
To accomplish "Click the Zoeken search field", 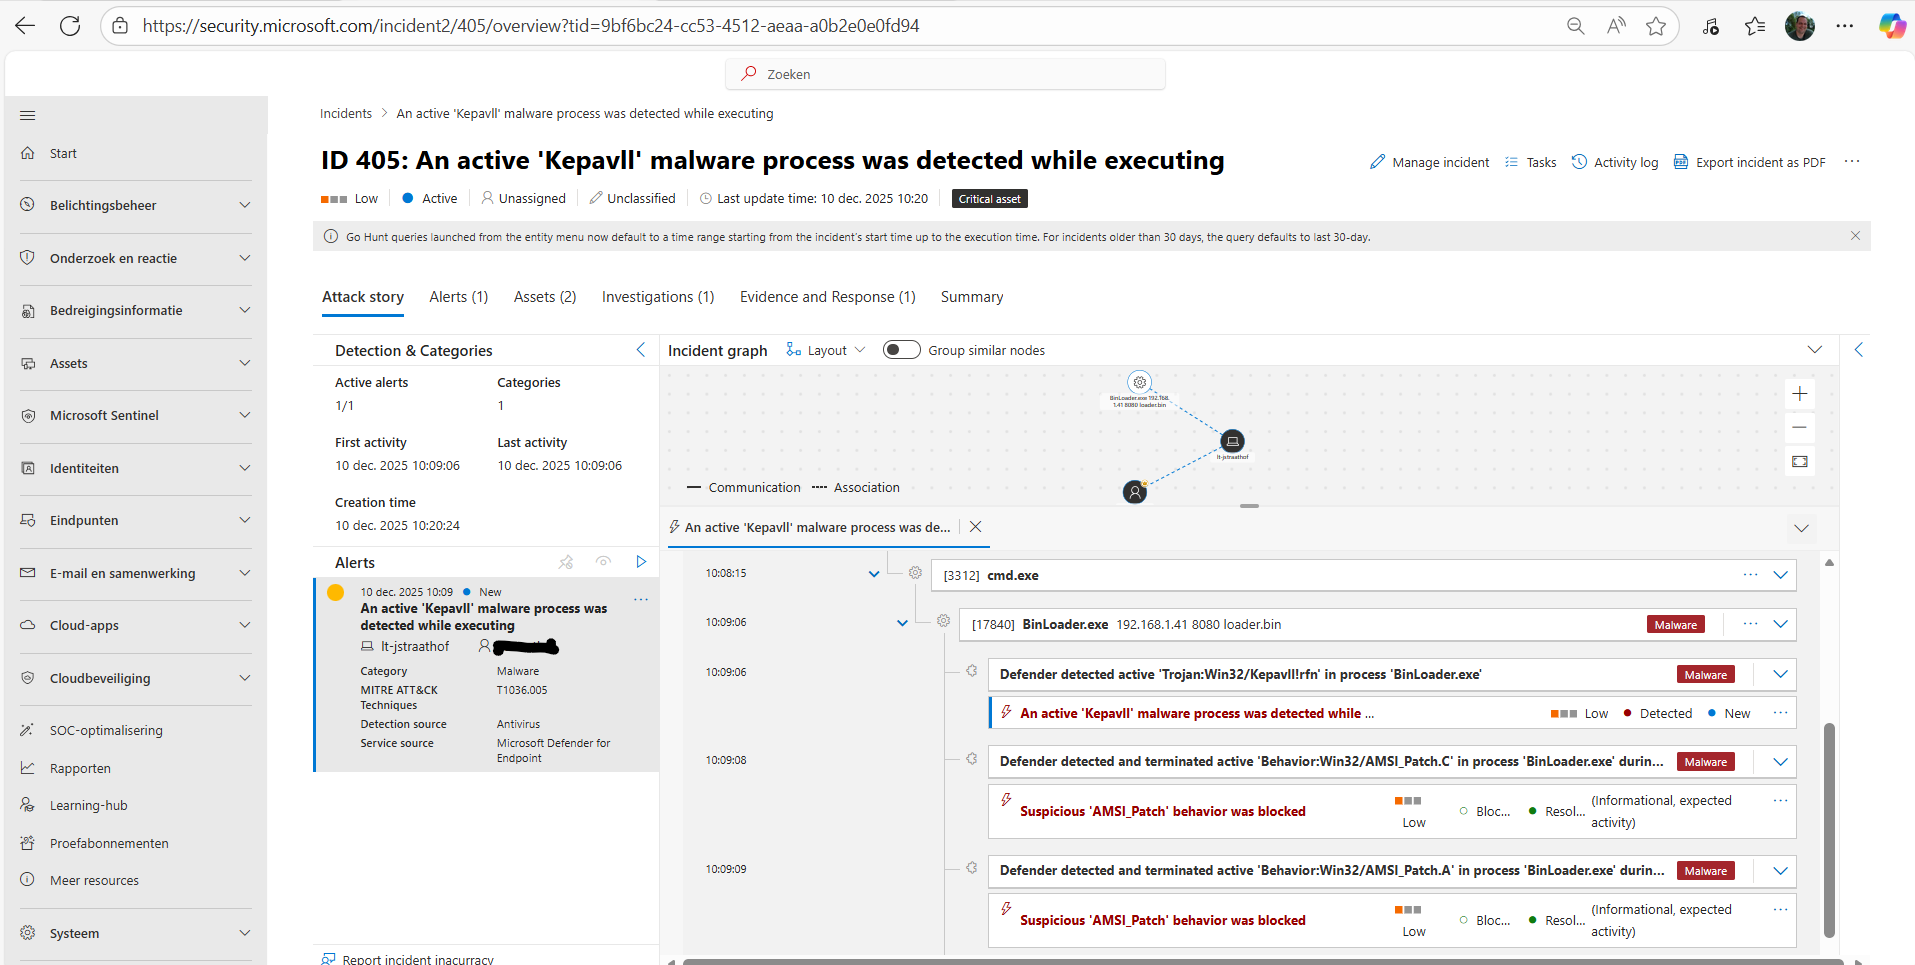I will click(x=945, y=74).
